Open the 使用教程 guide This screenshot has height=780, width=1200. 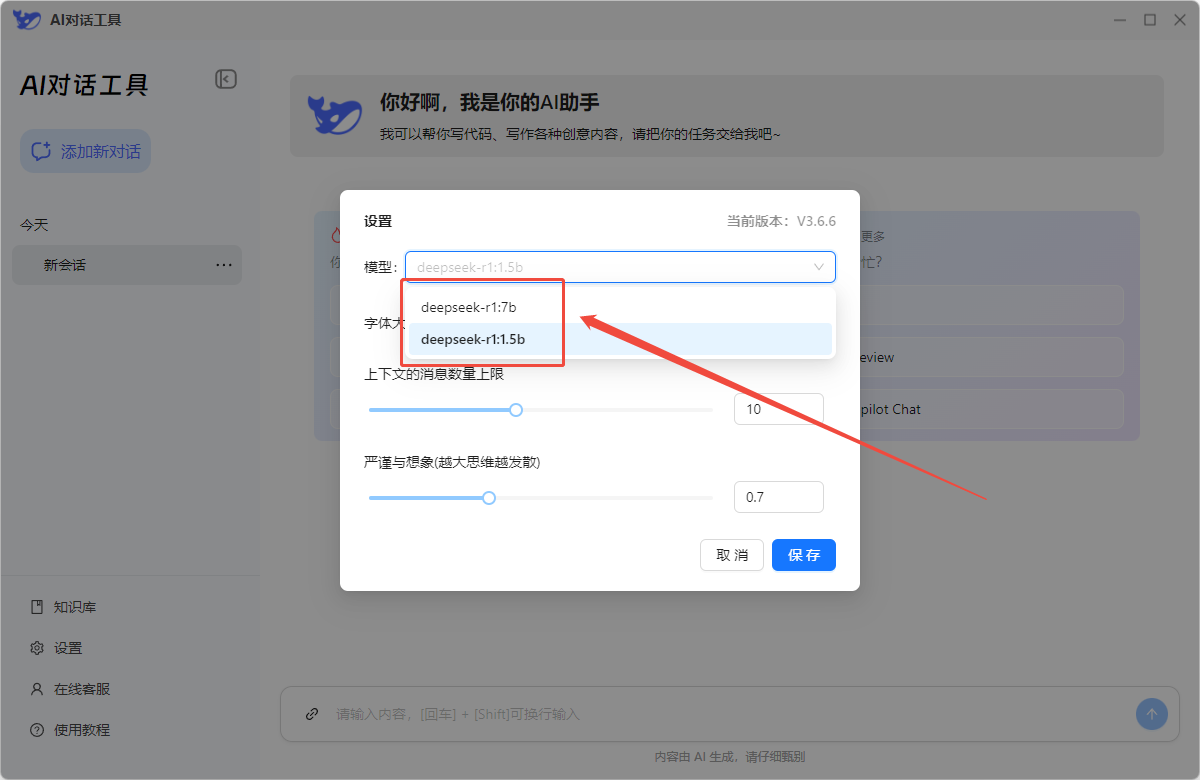pos(71,730)
